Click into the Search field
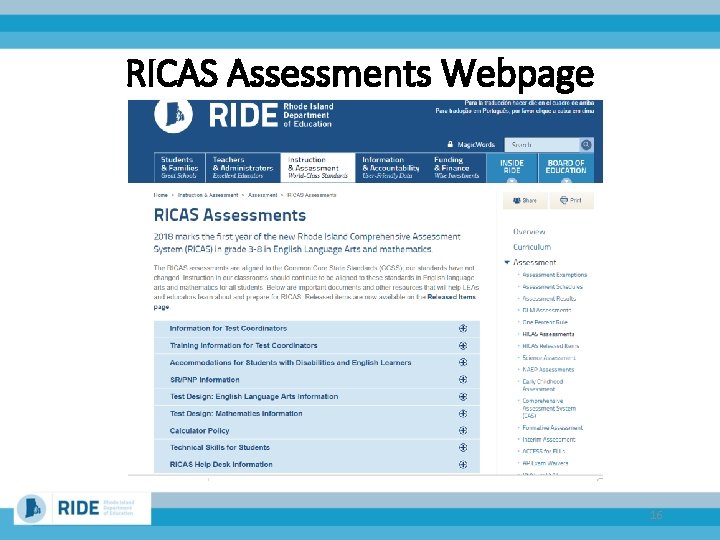The width and height of the screenshot is (720, 540). coord(542,145)
